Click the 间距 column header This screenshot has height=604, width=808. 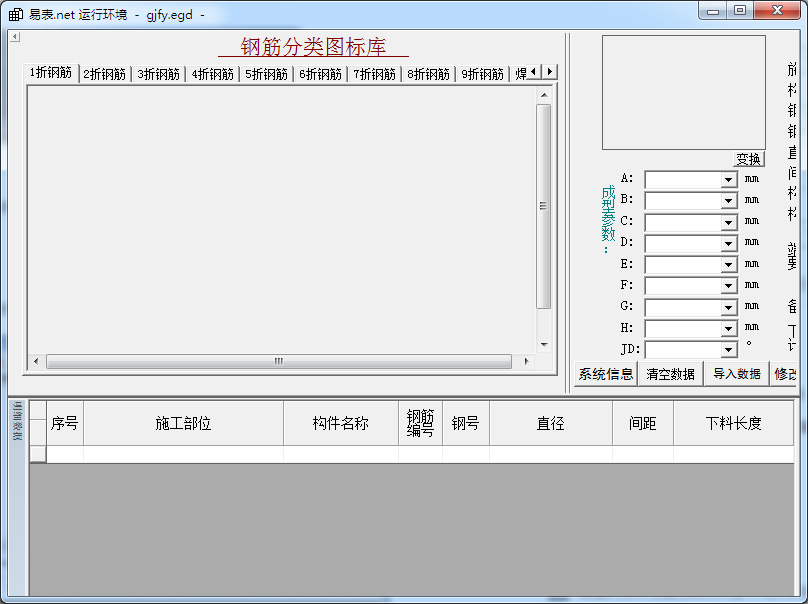tap(643, 423)
